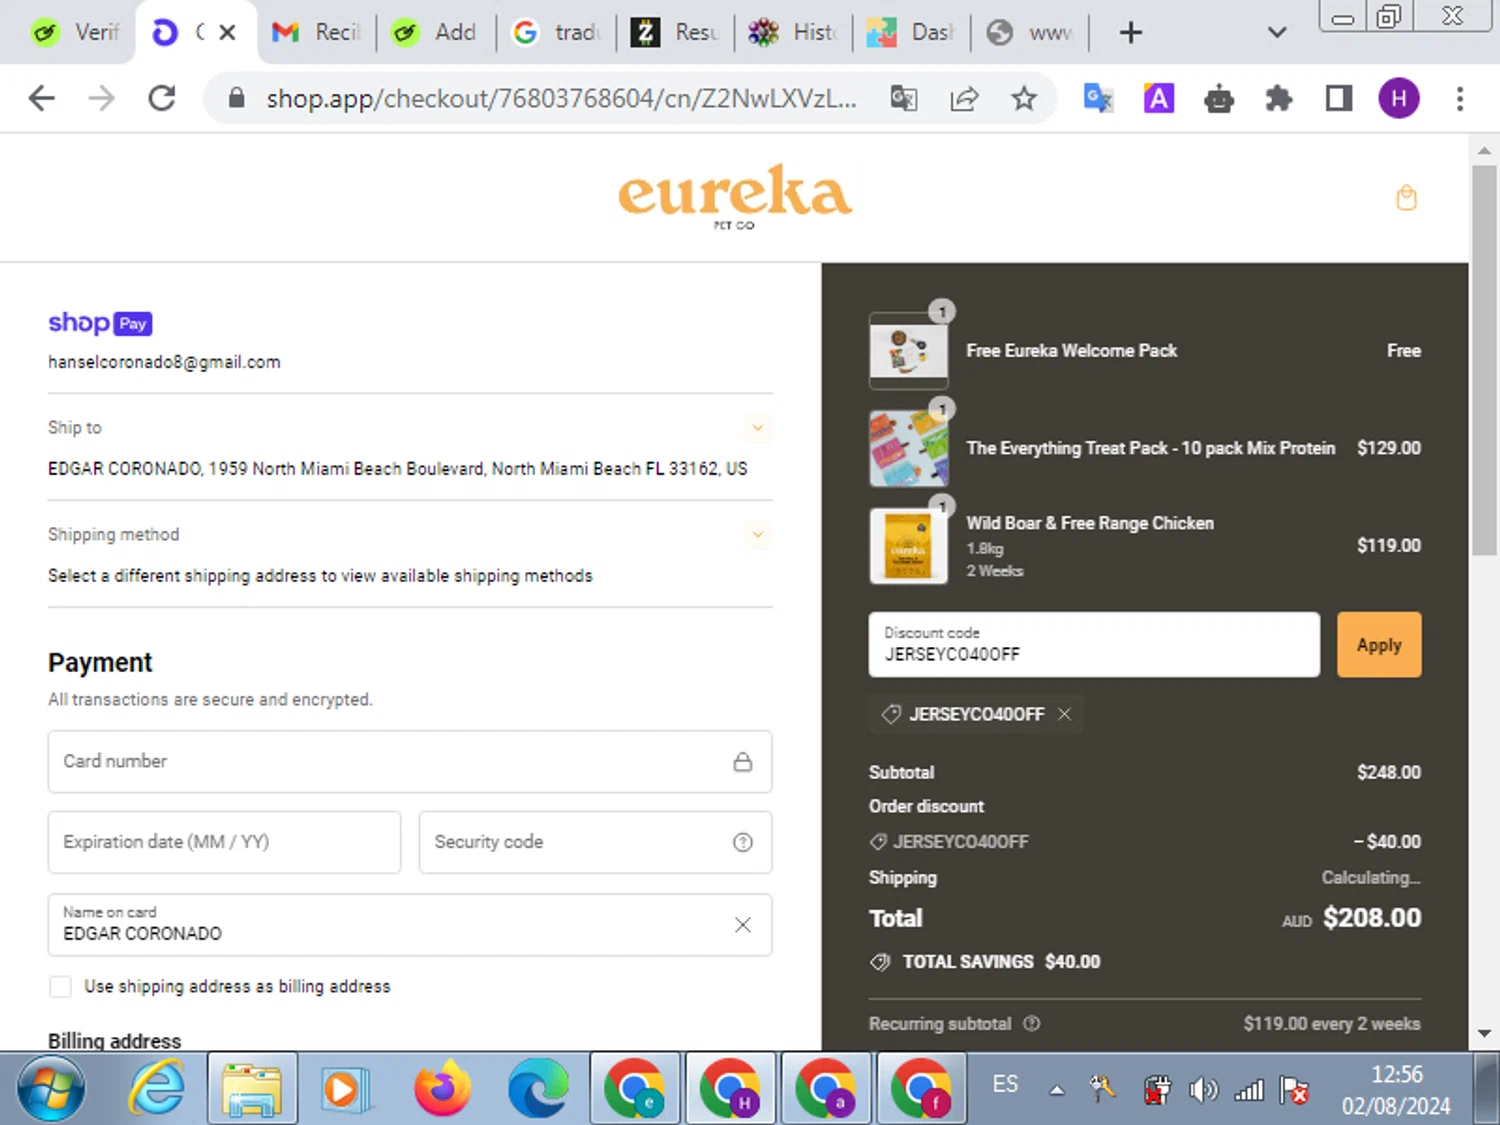Image resolution: width=1500 pixels, height=1125 pixels.
Task: Click the page vertical scrollbar thumb
Action: click(x=1484, y=360)
